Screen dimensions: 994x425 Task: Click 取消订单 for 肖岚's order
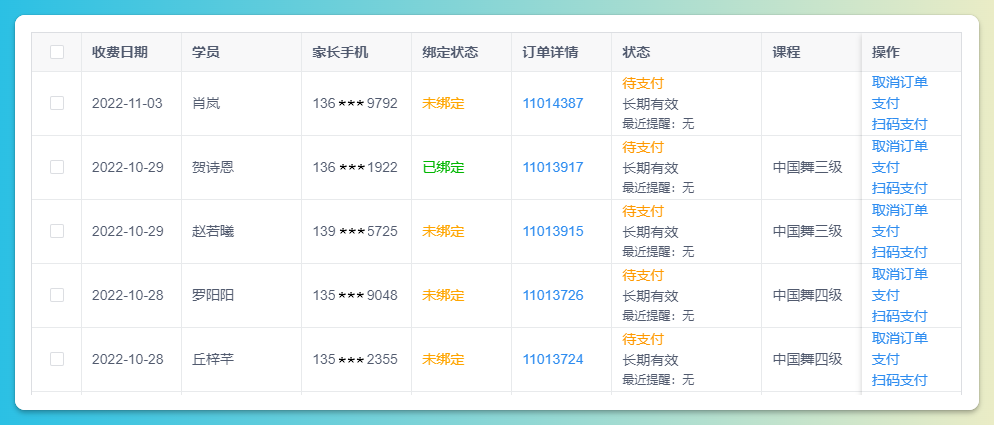[900, 82]
